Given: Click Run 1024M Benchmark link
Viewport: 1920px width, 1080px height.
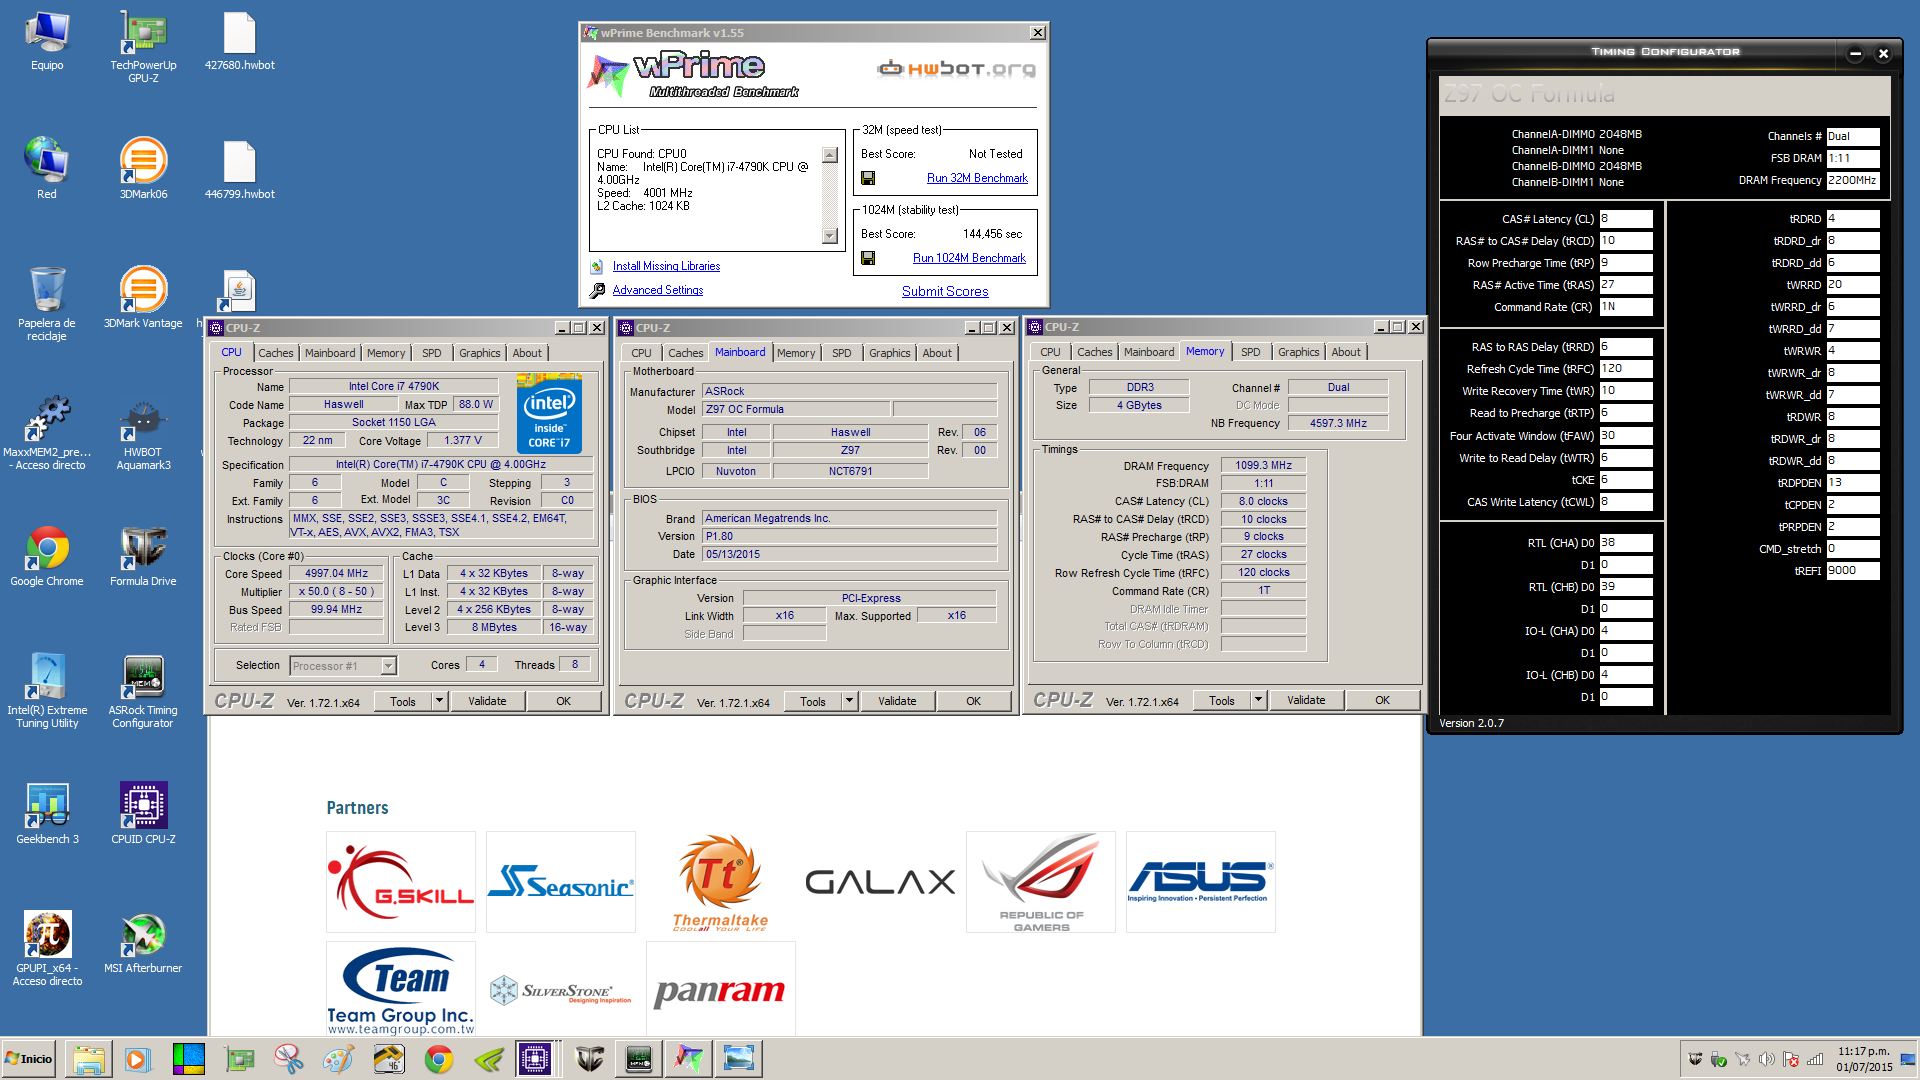Looking at the screenshot, I should tap(969, 258).
